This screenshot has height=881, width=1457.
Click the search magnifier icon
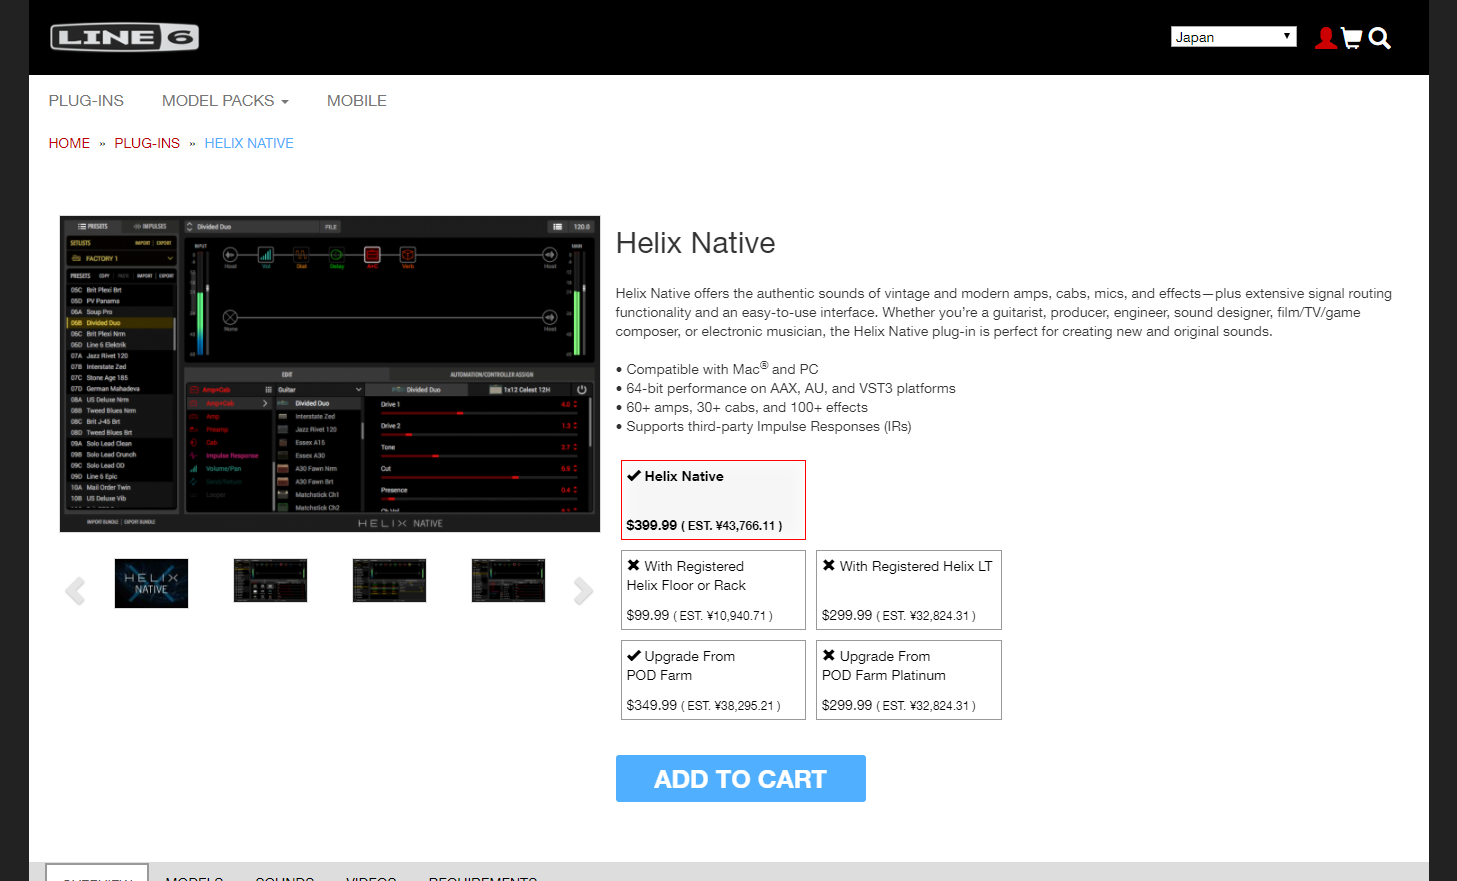tap(1380, 38)
